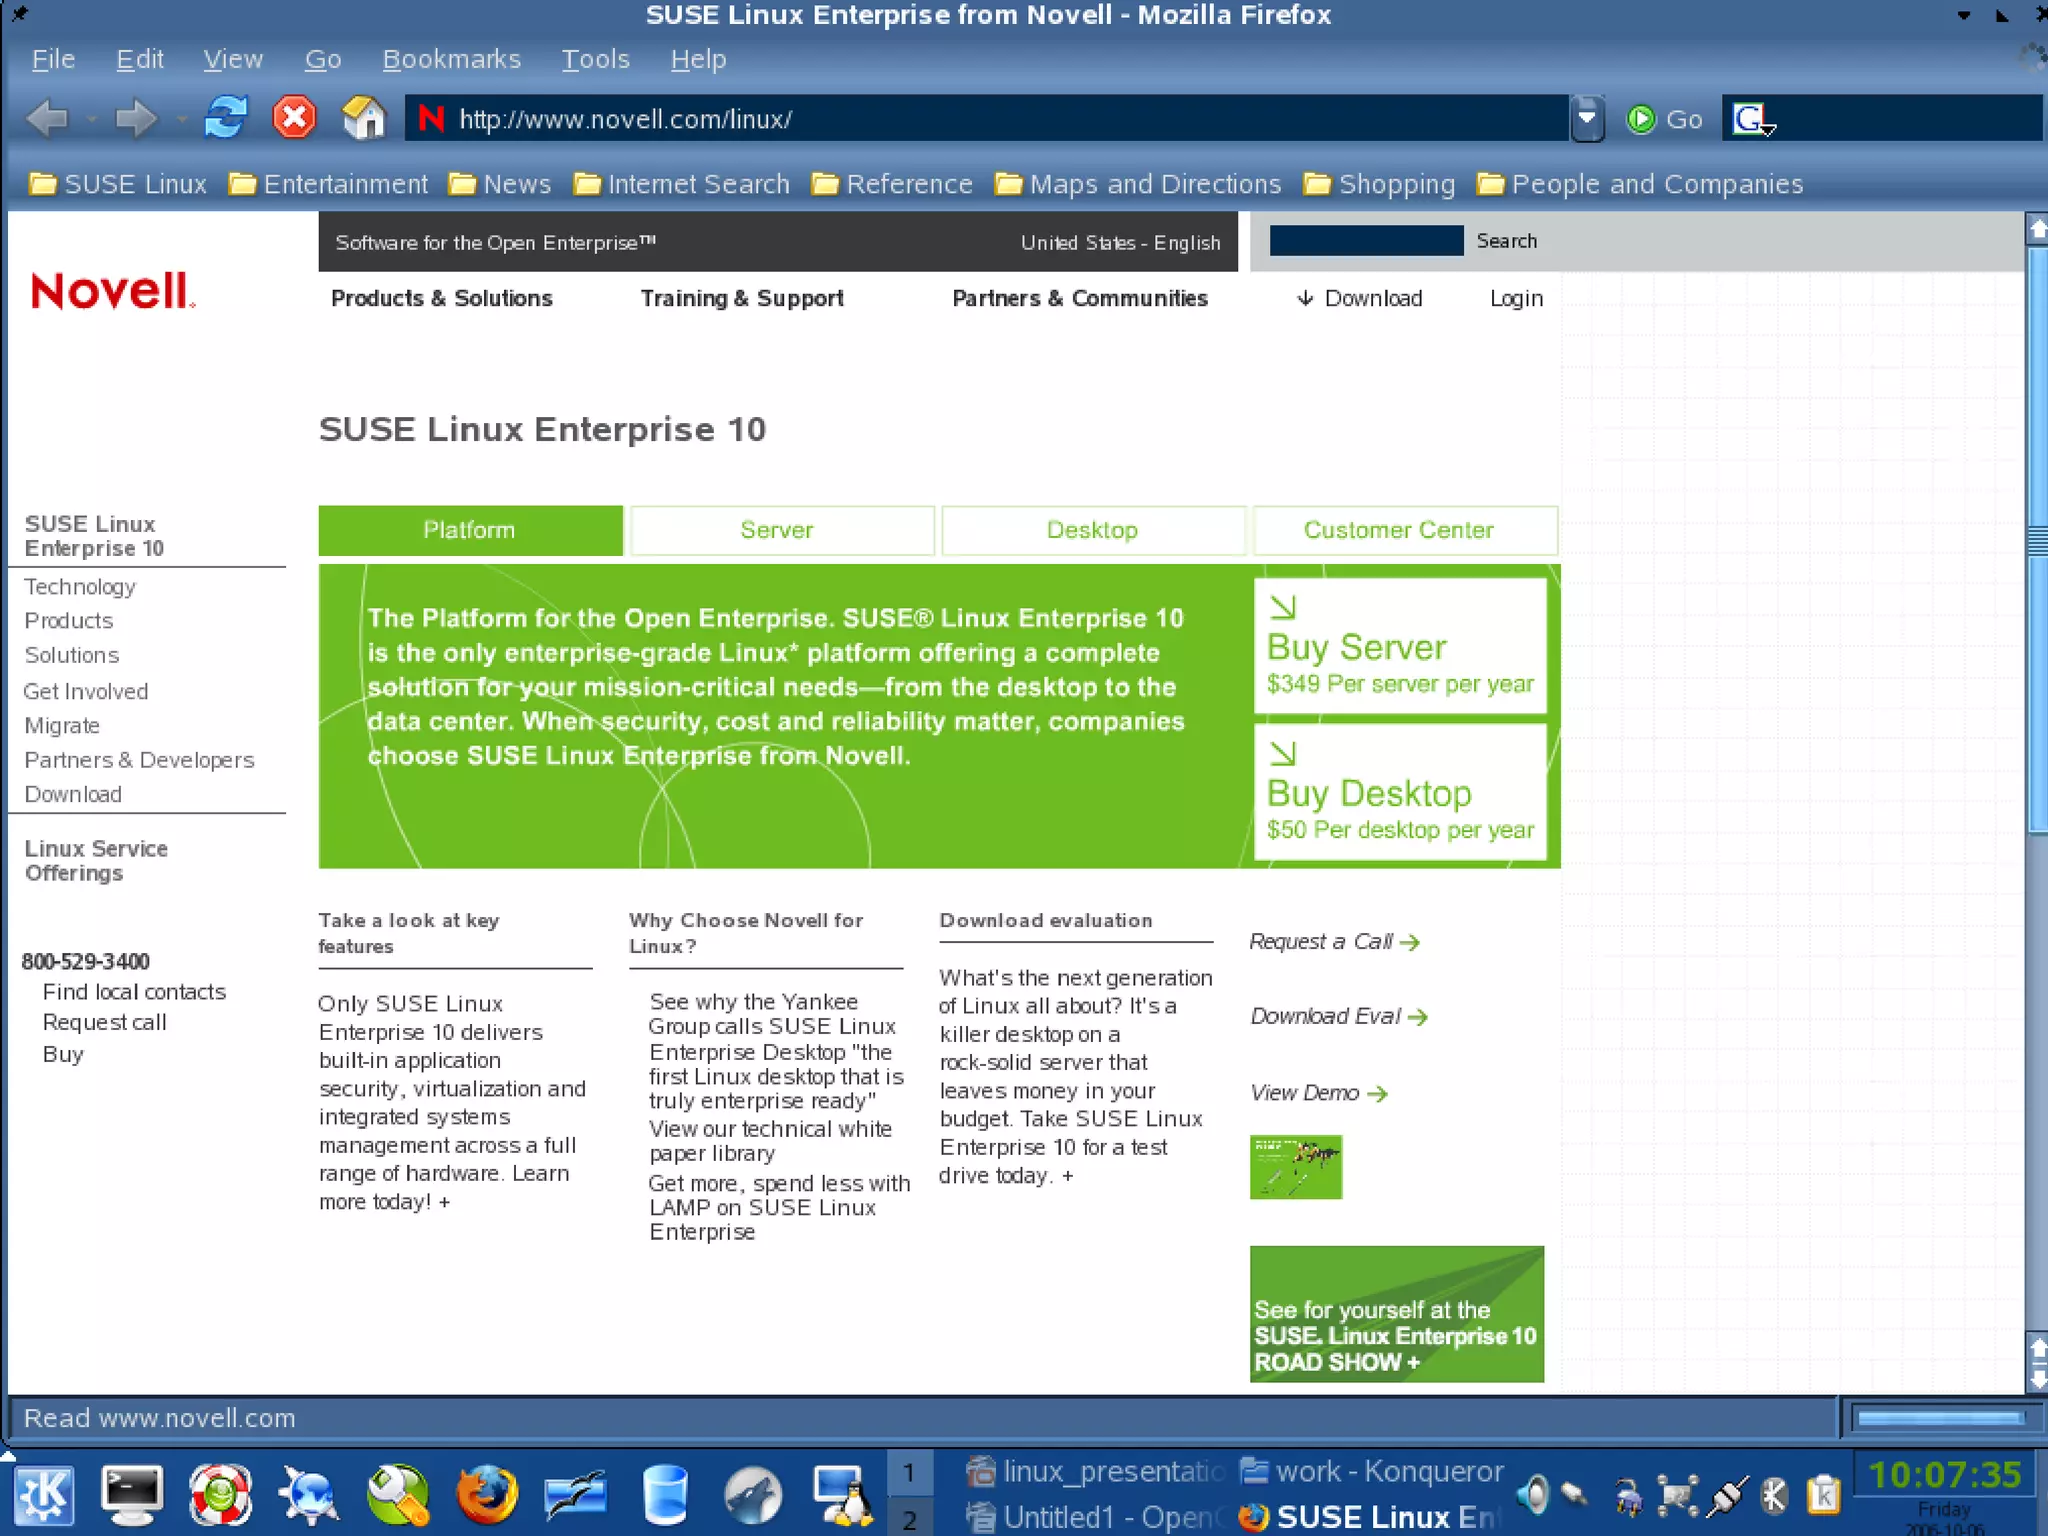Viewport: 2048px width, 1536px height.
Task: Open Partners & Communities navigation item
Action: [x=1080, y=298]
